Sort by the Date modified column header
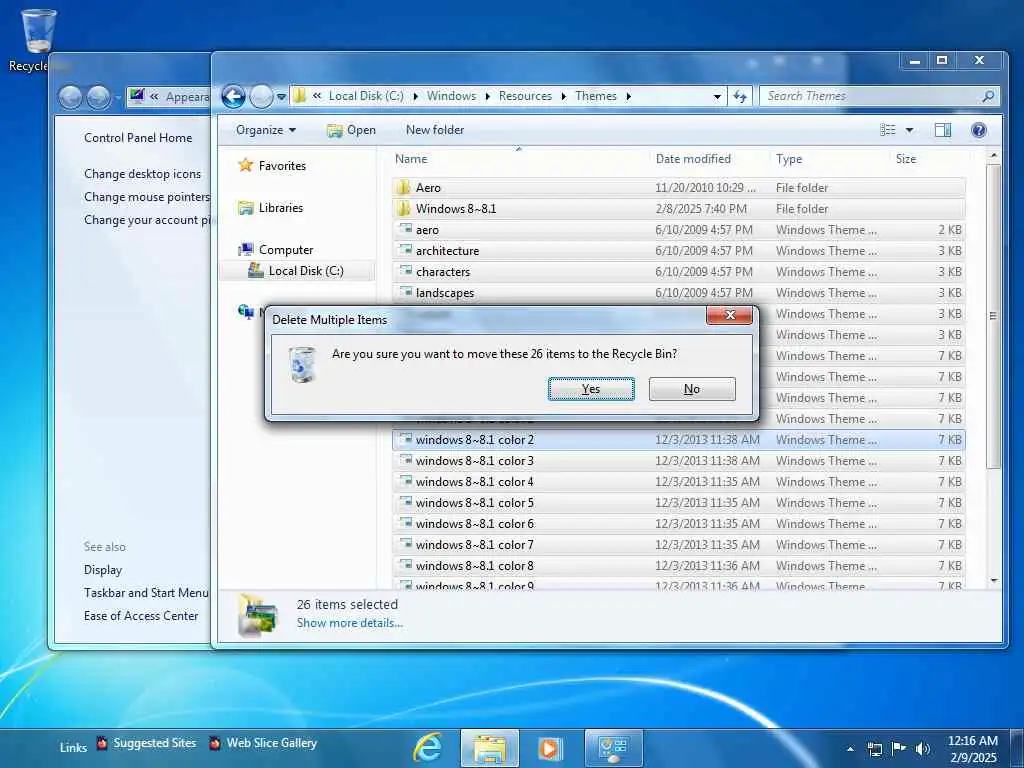Viewport: 1024px width, 768px height. coord(693,159)
